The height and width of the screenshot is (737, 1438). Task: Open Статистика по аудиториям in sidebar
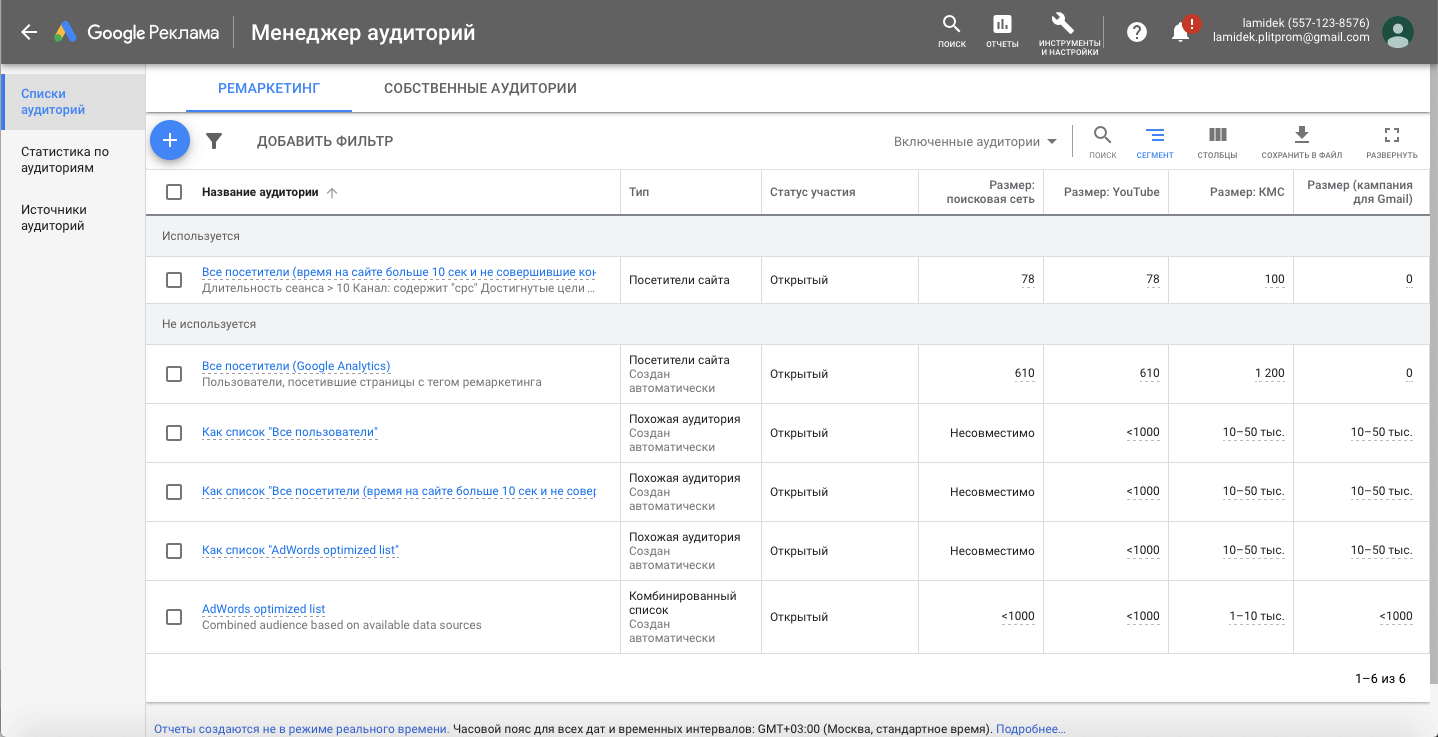coord(65,160)
